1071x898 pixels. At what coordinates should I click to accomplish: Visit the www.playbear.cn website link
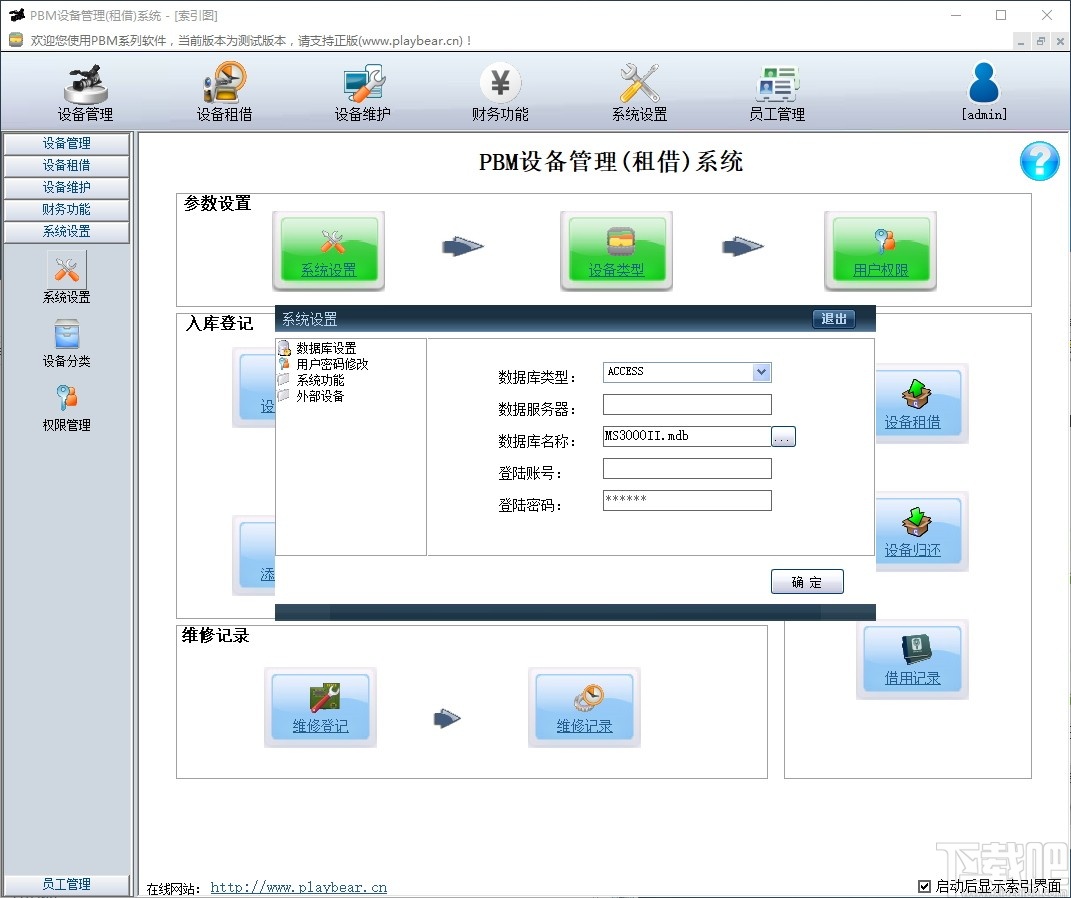click(x=298, y=886)
